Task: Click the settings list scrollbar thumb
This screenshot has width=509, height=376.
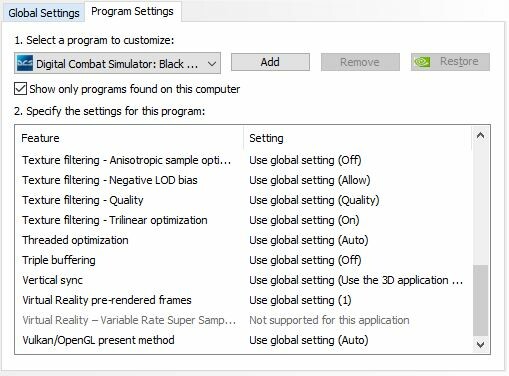Action: (x=480, y=300)
